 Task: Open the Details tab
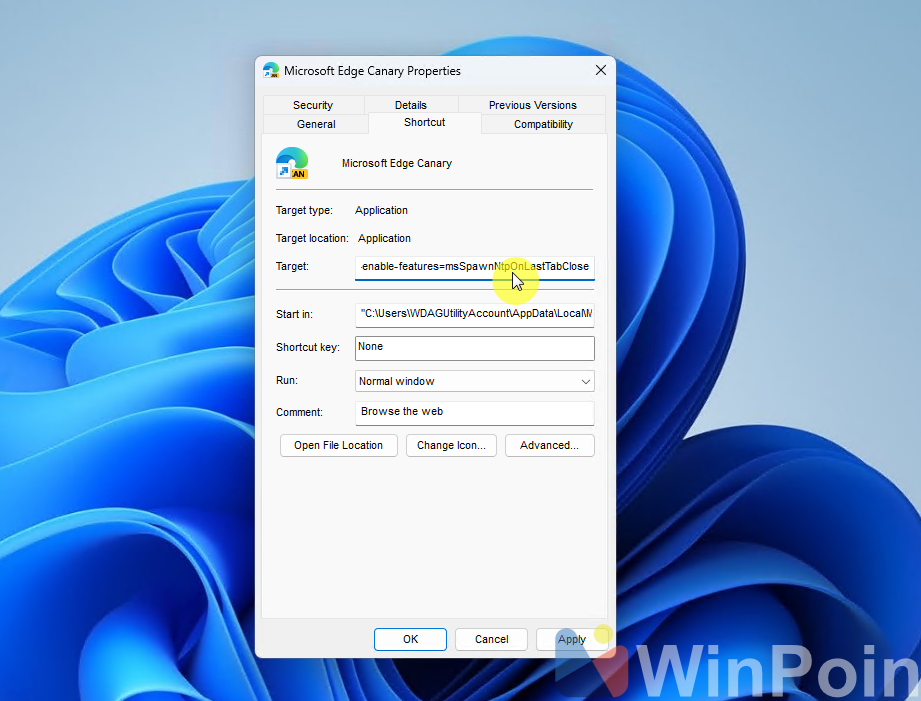(x=410, y=105)
